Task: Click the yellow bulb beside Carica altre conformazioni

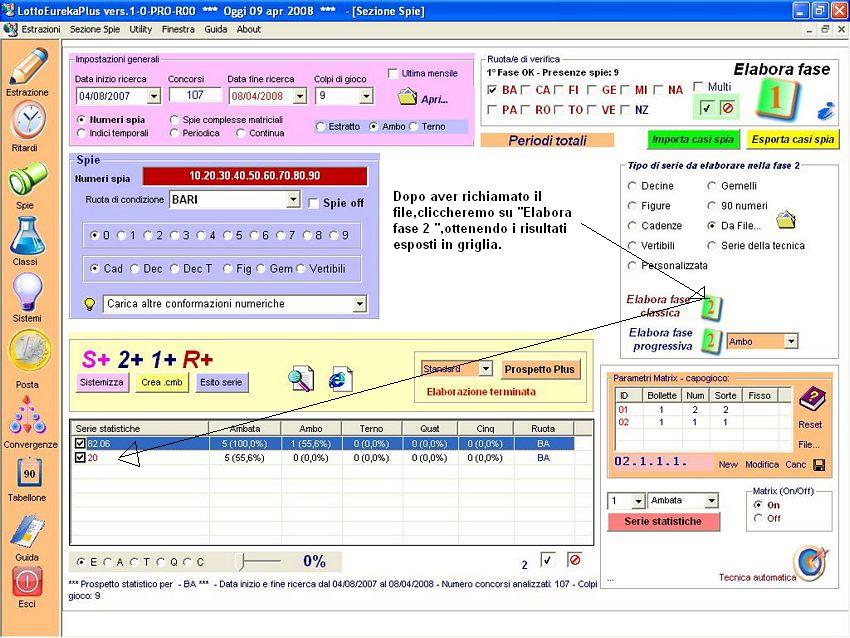Action: 90,304
